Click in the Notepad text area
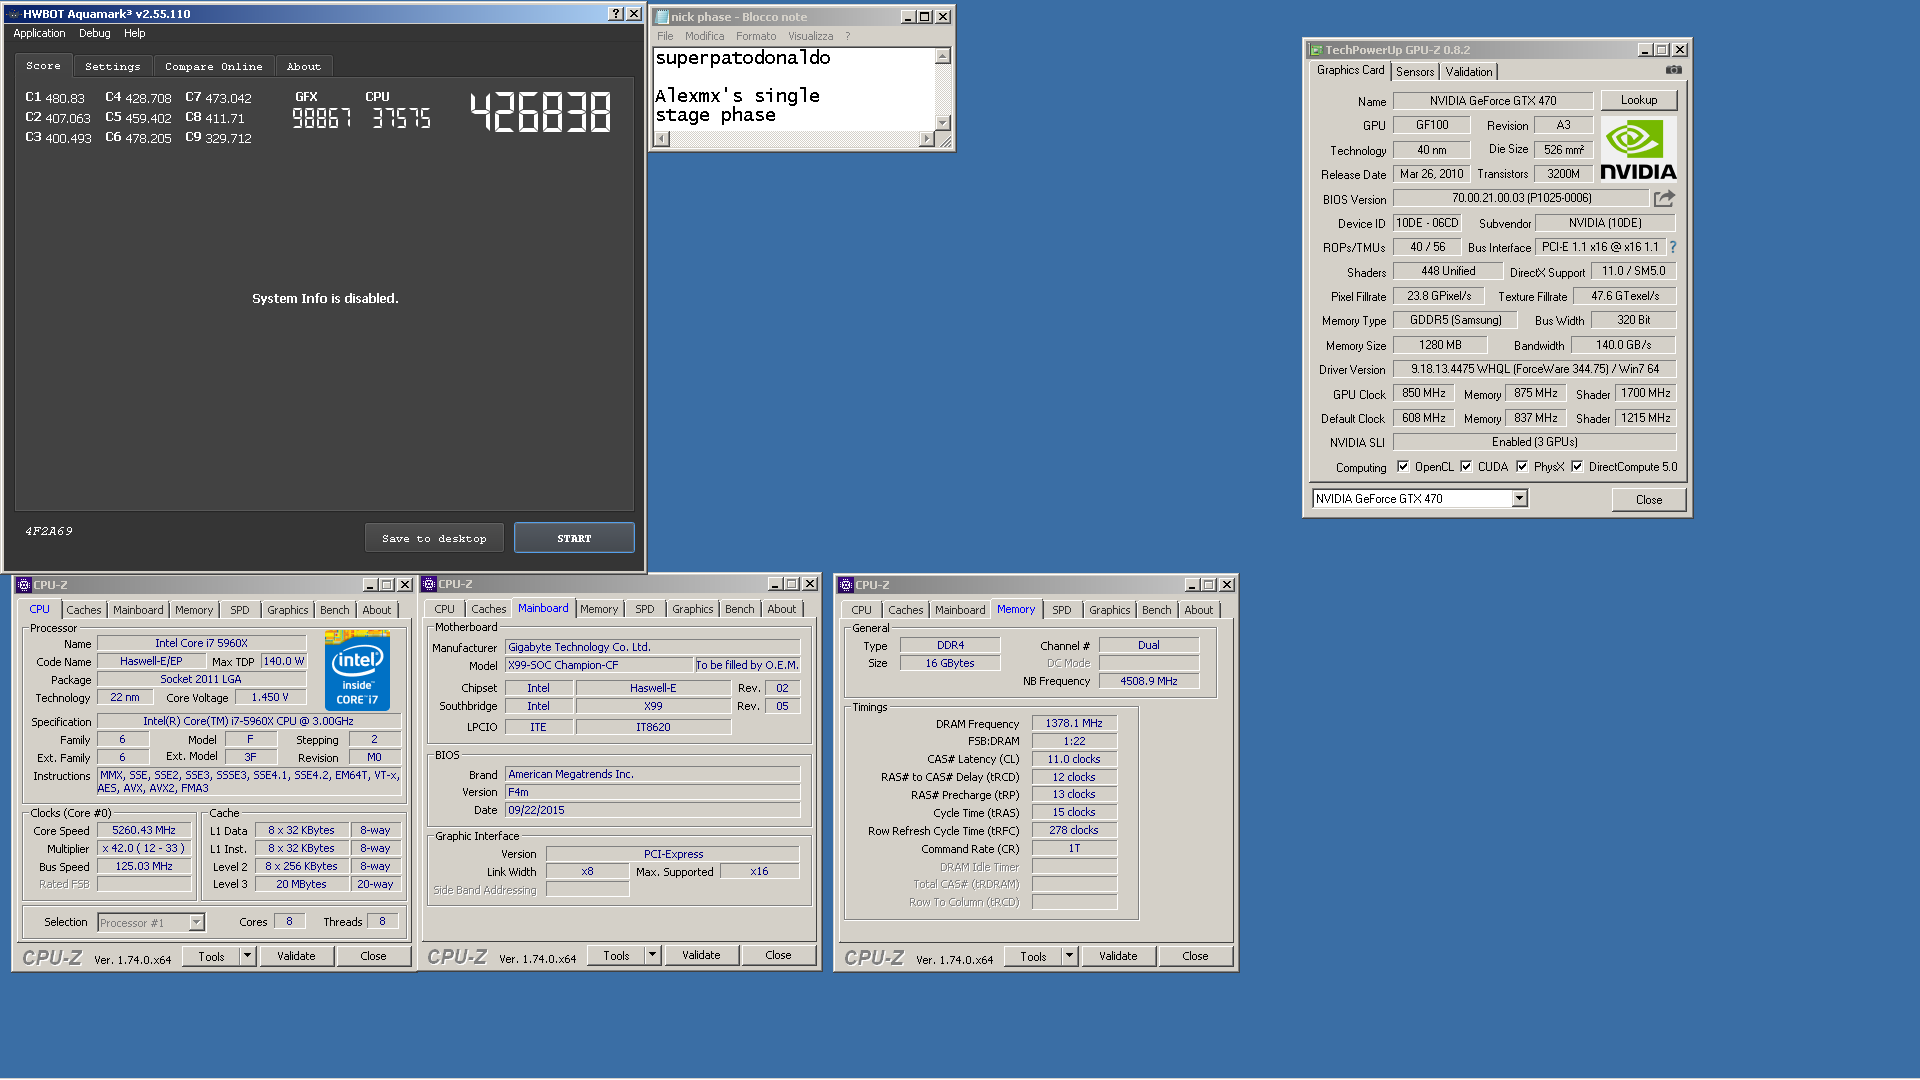This screenshot has width=1920, height=1080. (x=793, y=90)
